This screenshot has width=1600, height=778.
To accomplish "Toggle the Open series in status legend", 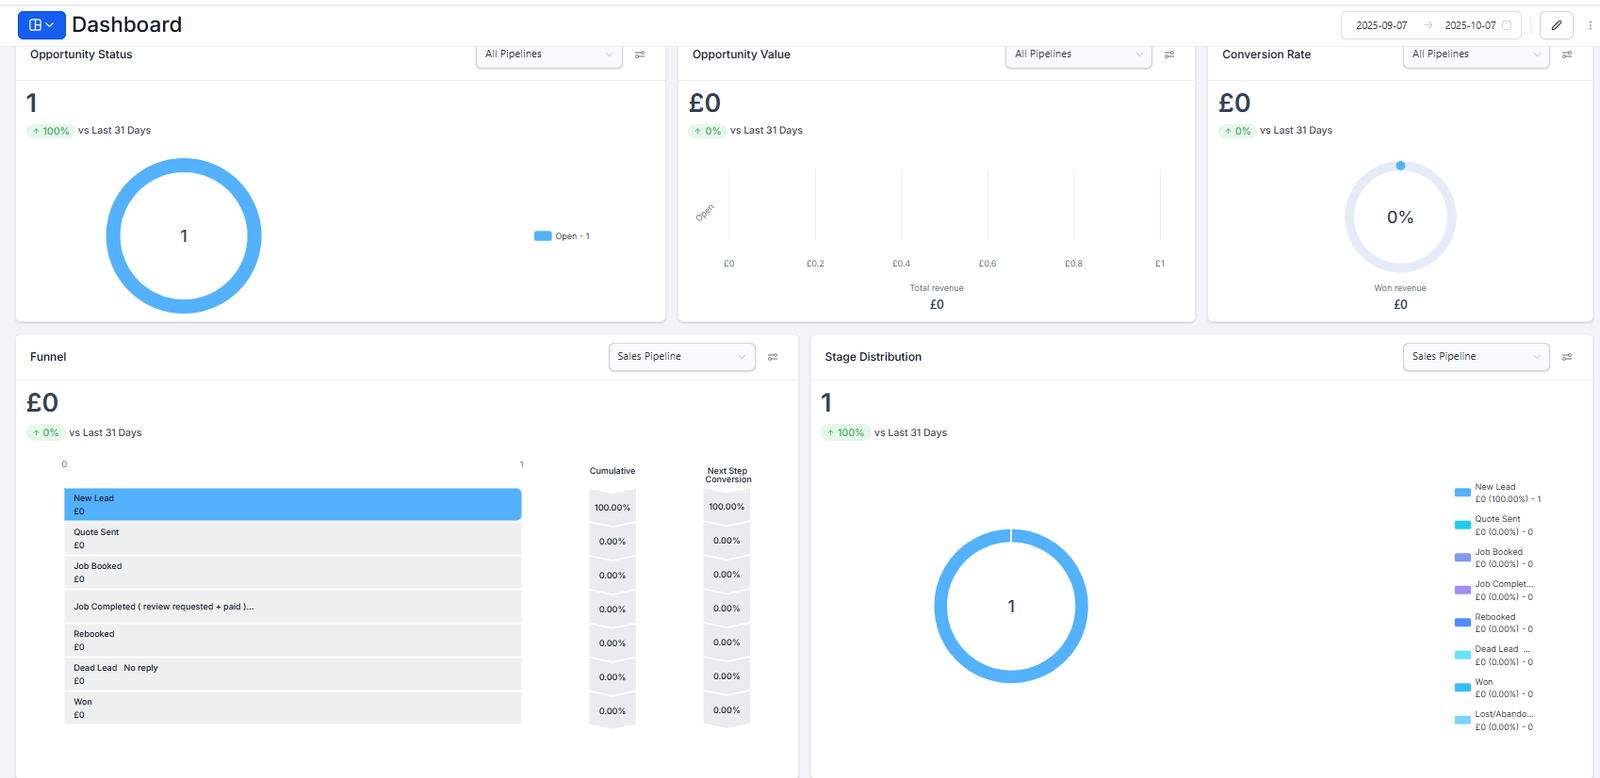I will point(563,236).
